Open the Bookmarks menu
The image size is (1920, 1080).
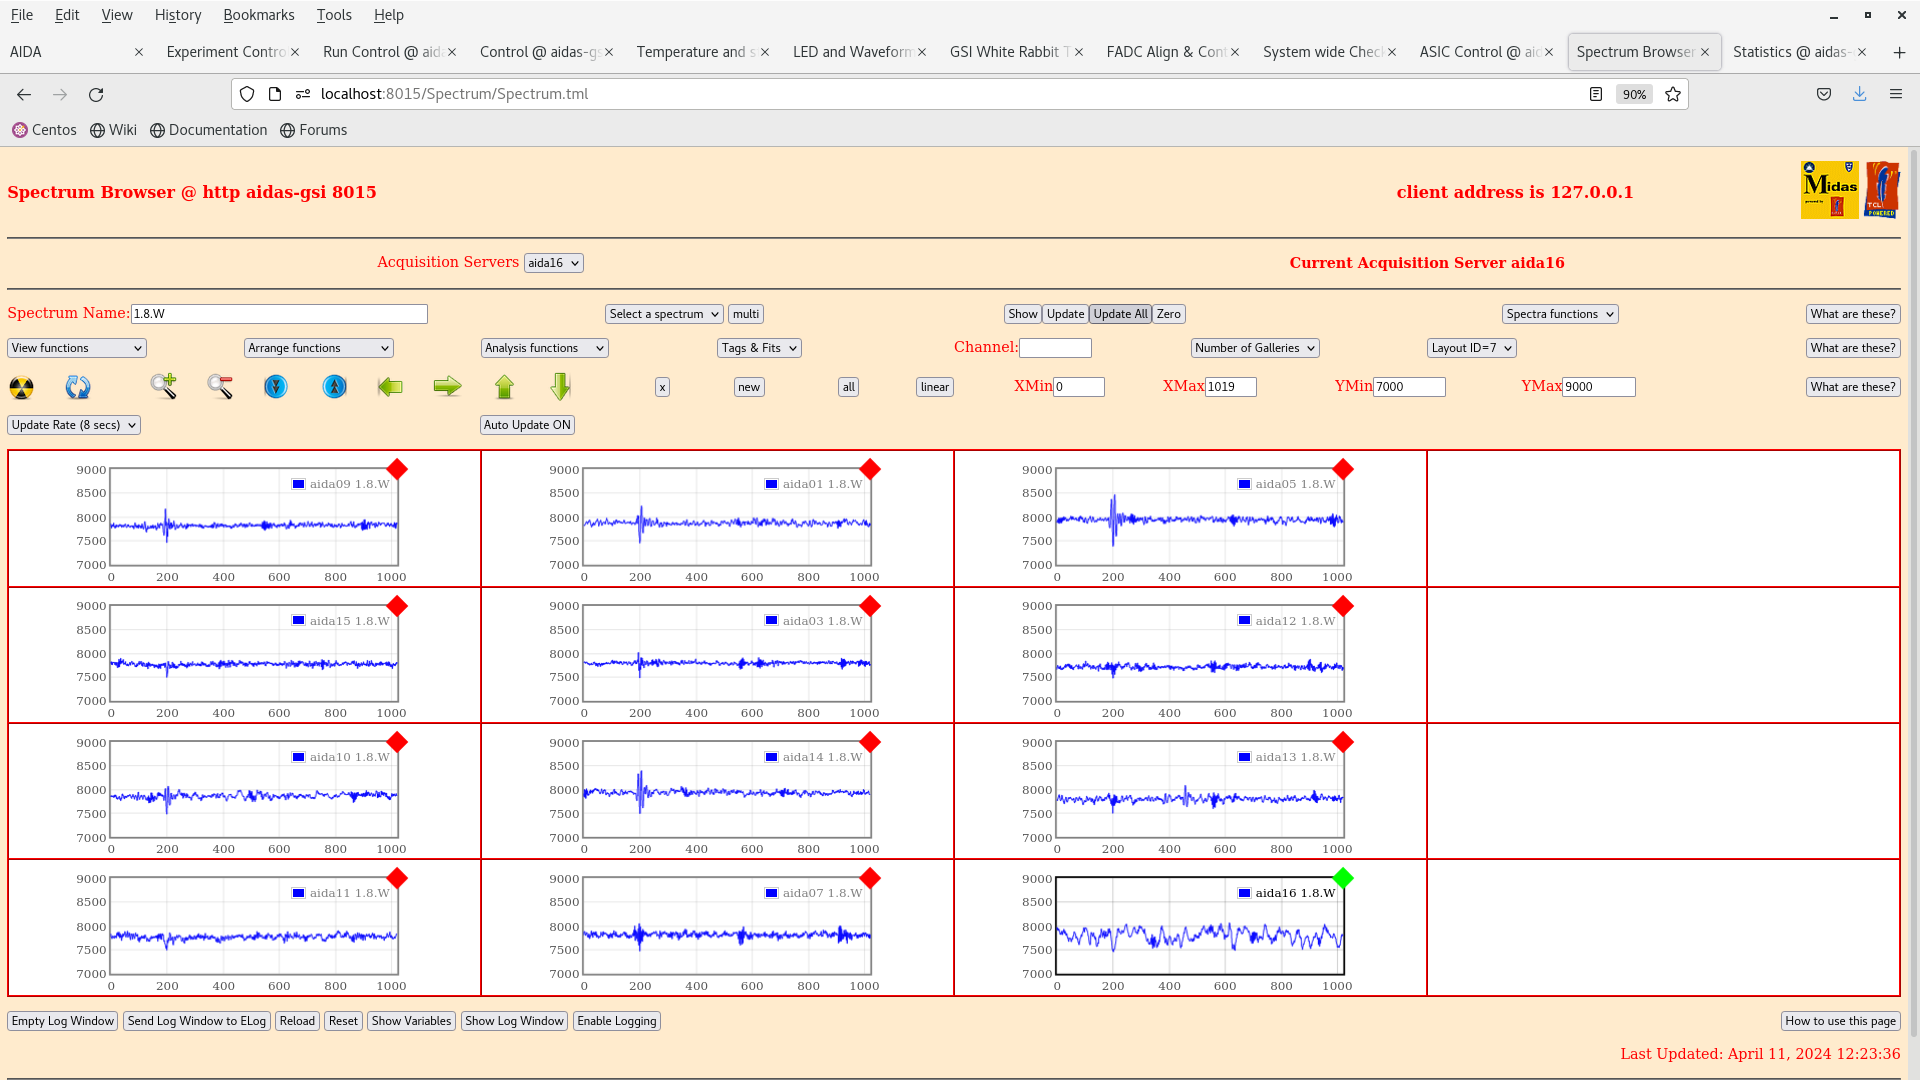258,15
